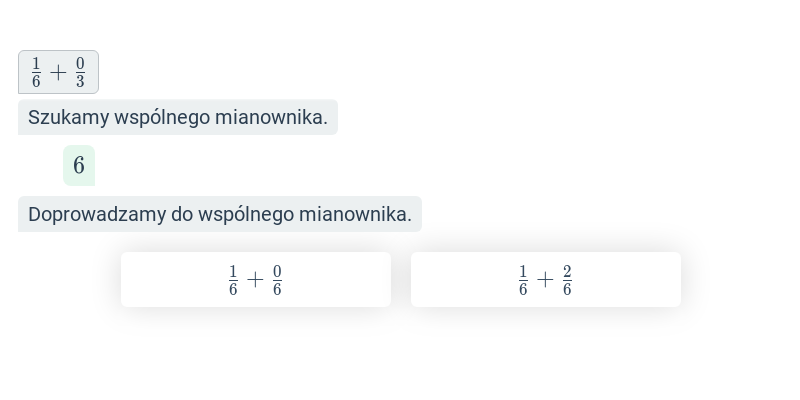Click the 1/6 fraction in the top expression

(x=36, y=72)
